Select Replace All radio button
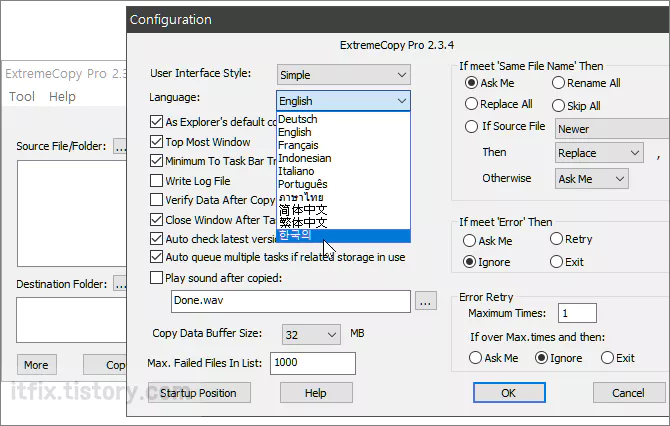This screenshot has width=670, height=426. [471, 104]
